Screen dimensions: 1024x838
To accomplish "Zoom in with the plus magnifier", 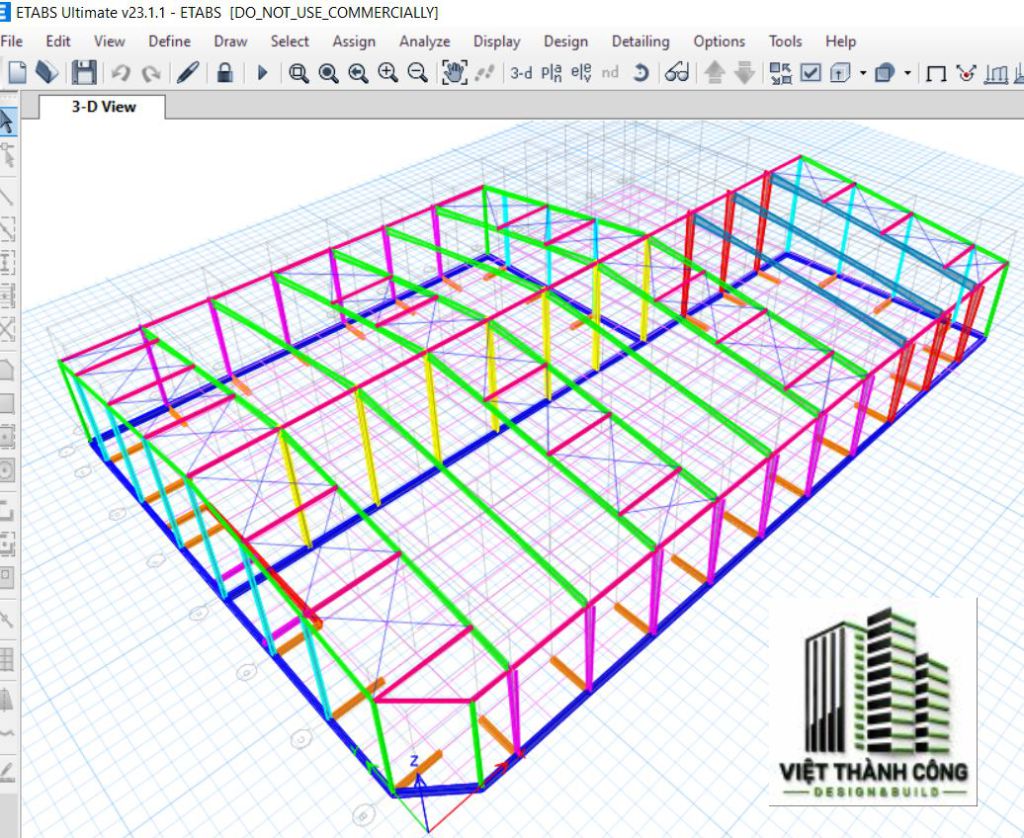I will (388, 73).
